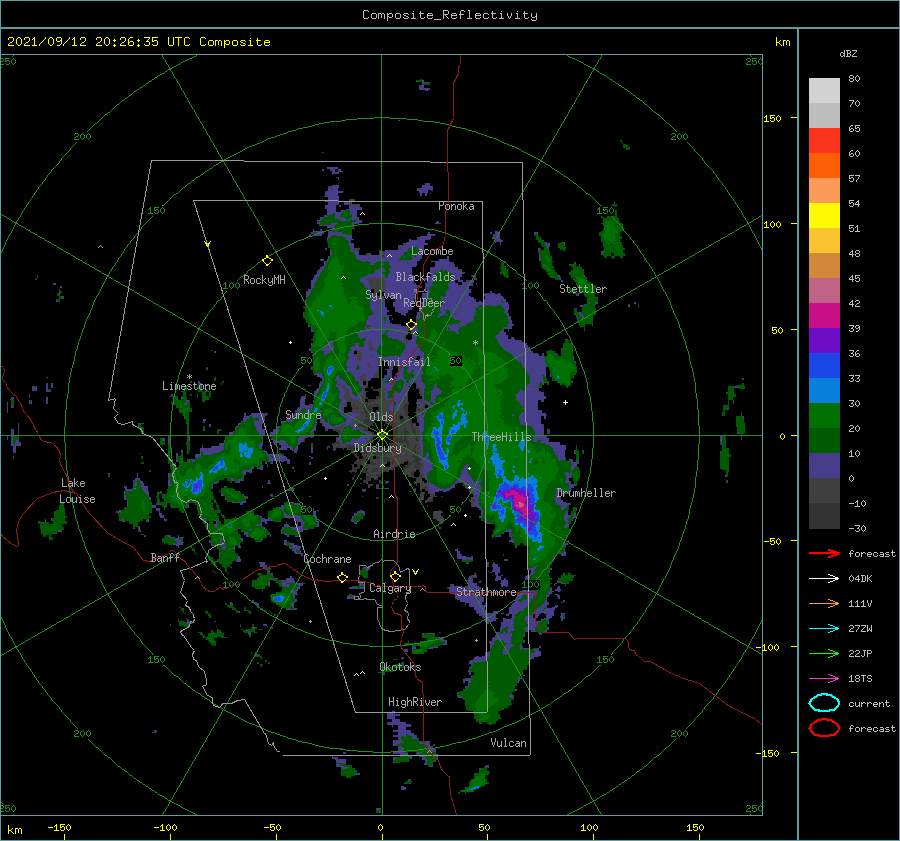
Task: Click the red forecast ellipse icon
Action: click(824, 728)
